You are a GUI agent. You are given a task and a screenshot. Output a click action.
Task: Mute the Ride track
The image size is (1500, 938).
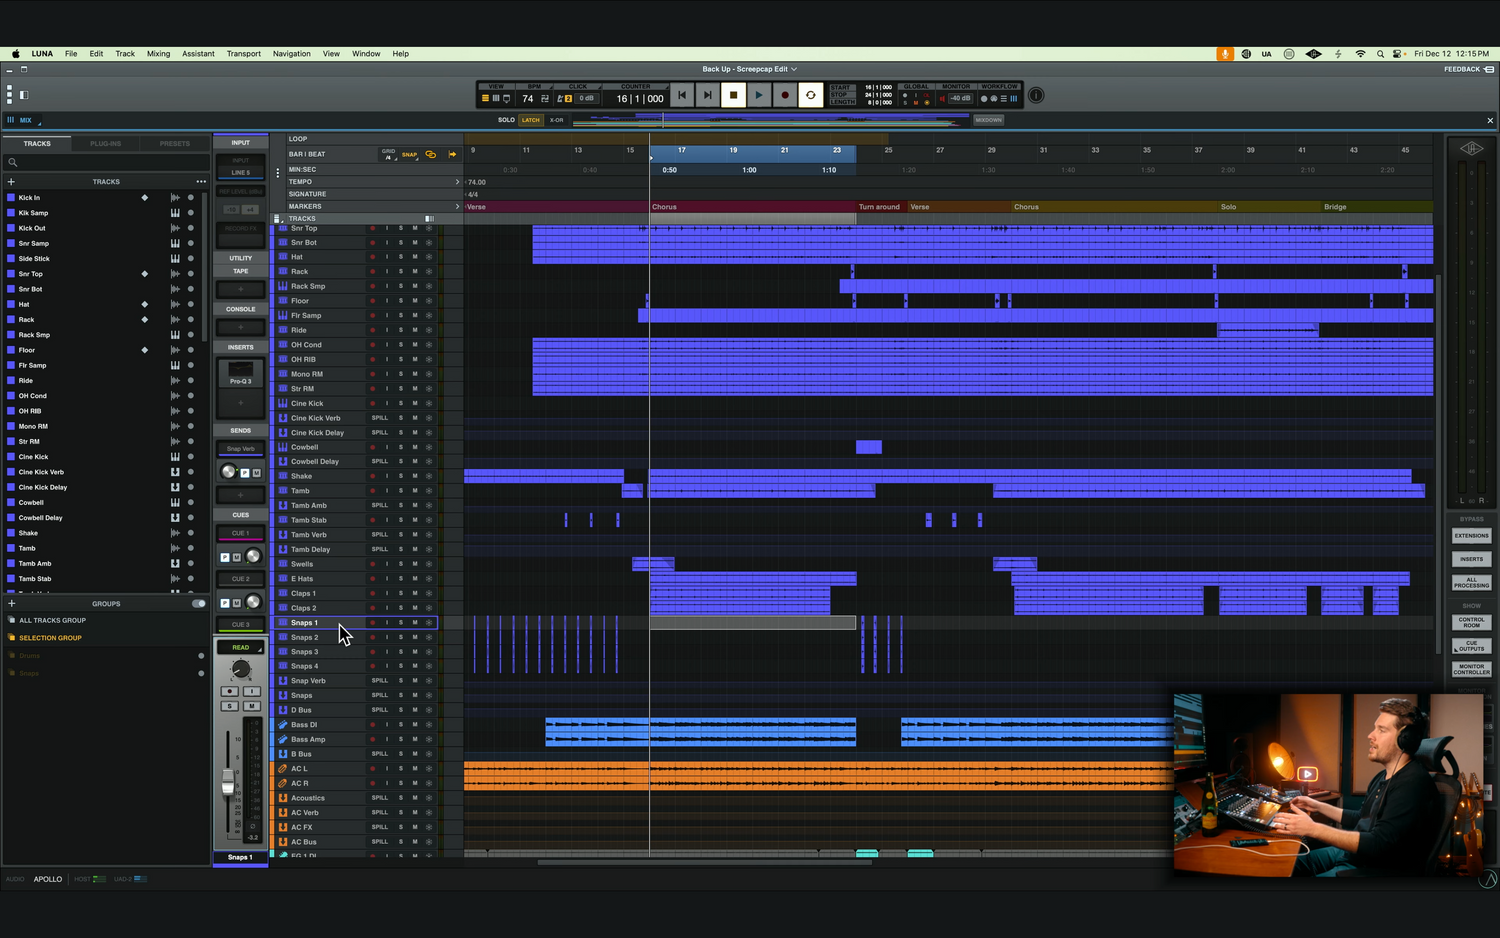point(415,330)
